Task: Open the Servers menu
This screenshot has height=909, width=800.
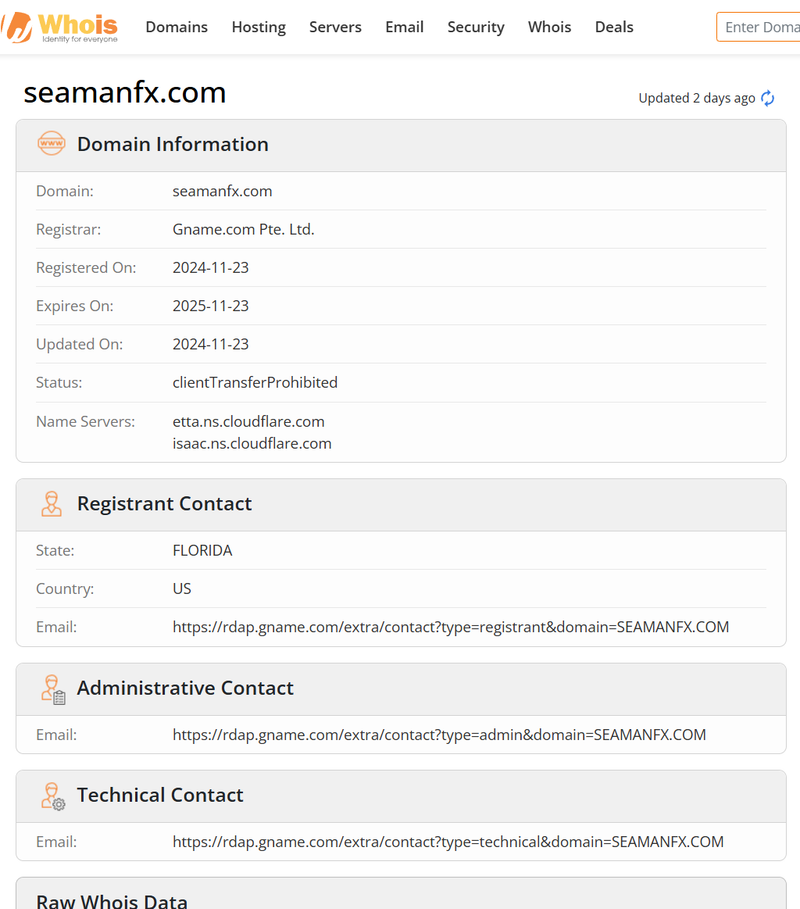Action: (x=335, y=27)
